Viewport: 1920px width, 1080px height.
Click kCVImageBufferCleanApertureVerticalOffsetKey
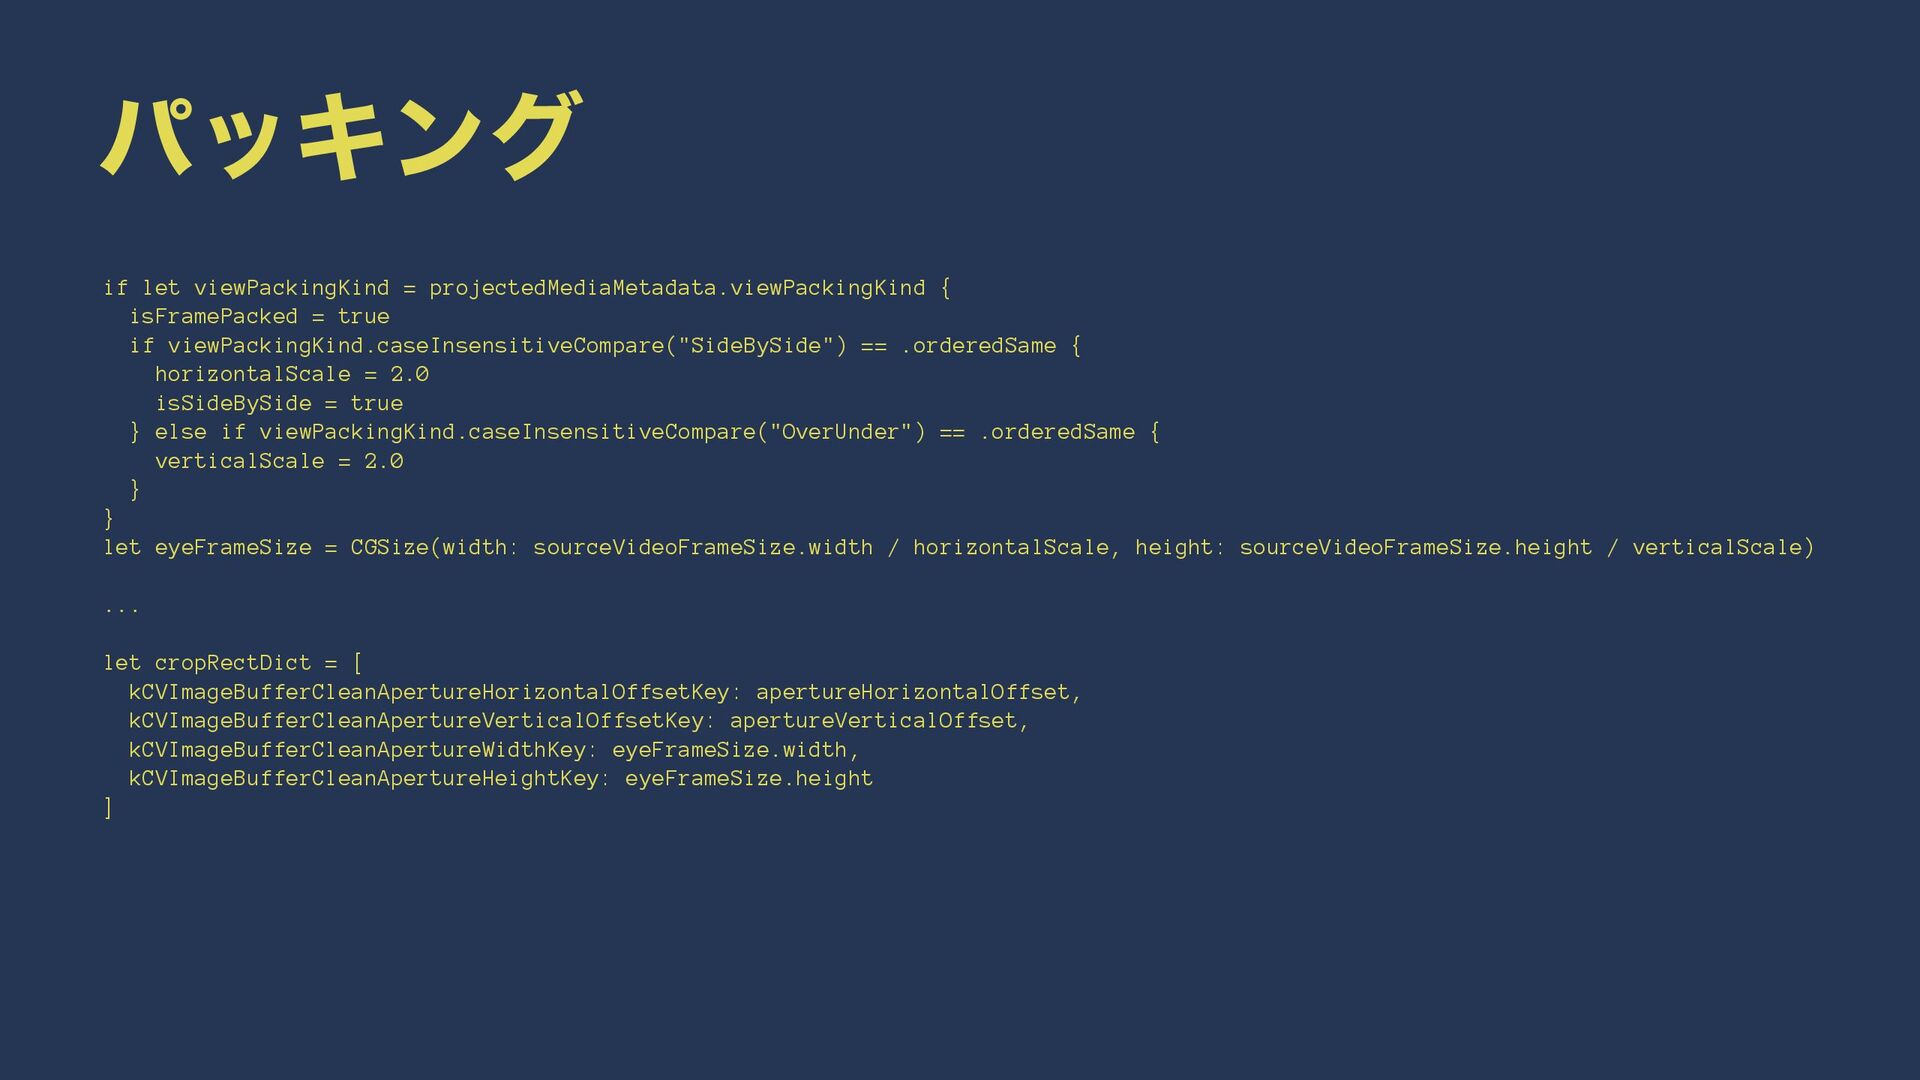click(x=416, y=721)
